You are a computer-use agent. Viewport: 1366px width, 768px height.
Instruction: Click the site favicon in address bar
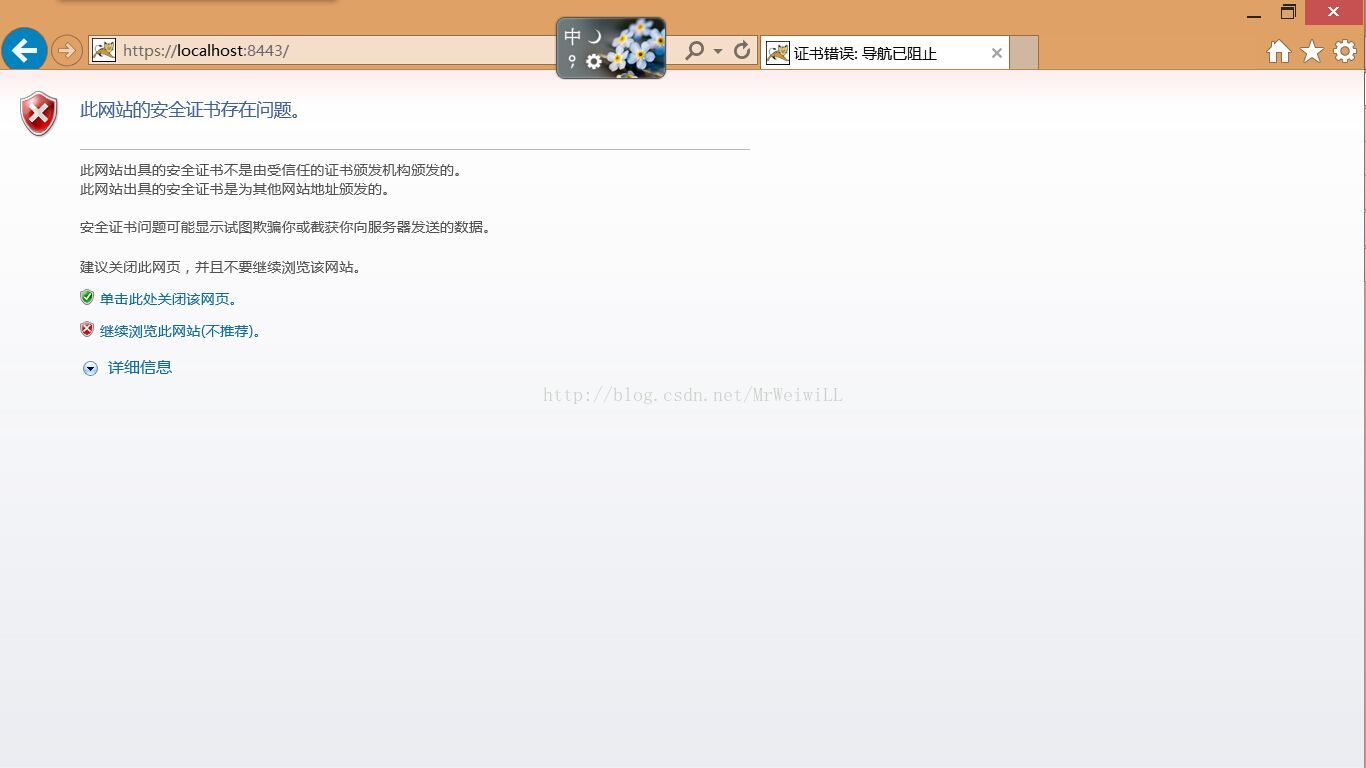[x=104, y=50]
